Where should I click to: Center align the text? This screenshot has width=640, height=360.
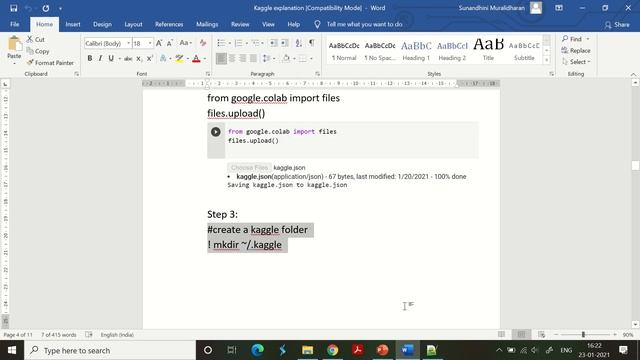click(x=232, y=58)
